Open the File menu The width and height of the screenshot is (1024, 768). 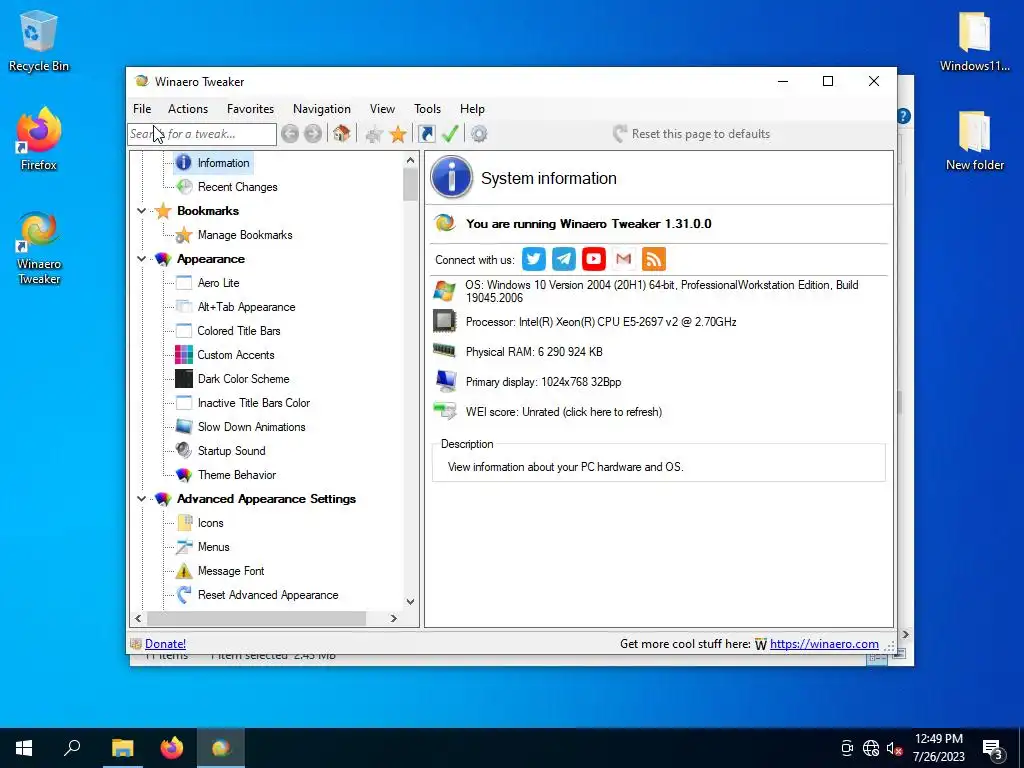point(142,109)
